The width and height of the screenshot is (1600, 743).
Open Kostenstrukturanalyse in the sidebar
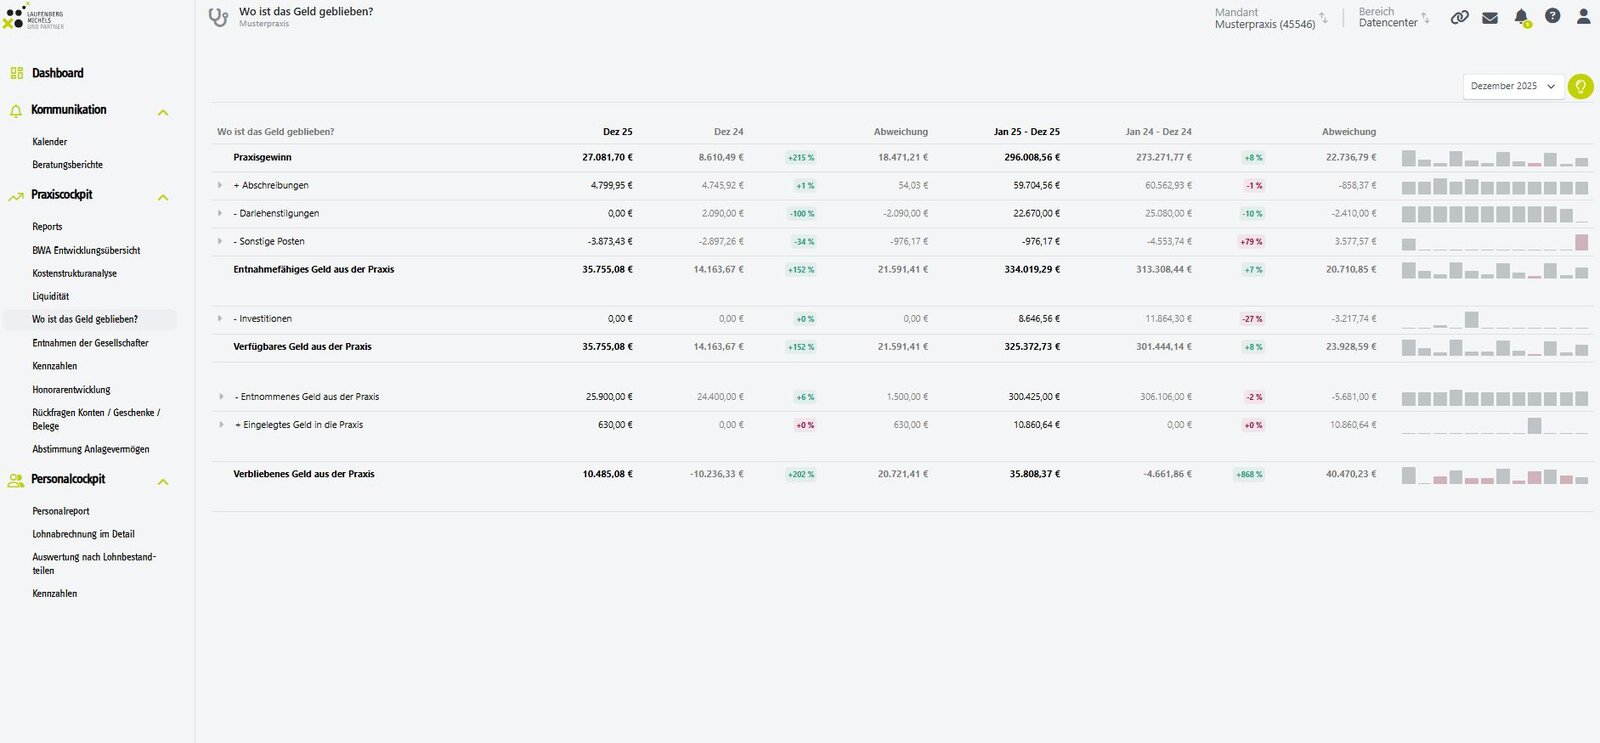(x=75, y=273)
